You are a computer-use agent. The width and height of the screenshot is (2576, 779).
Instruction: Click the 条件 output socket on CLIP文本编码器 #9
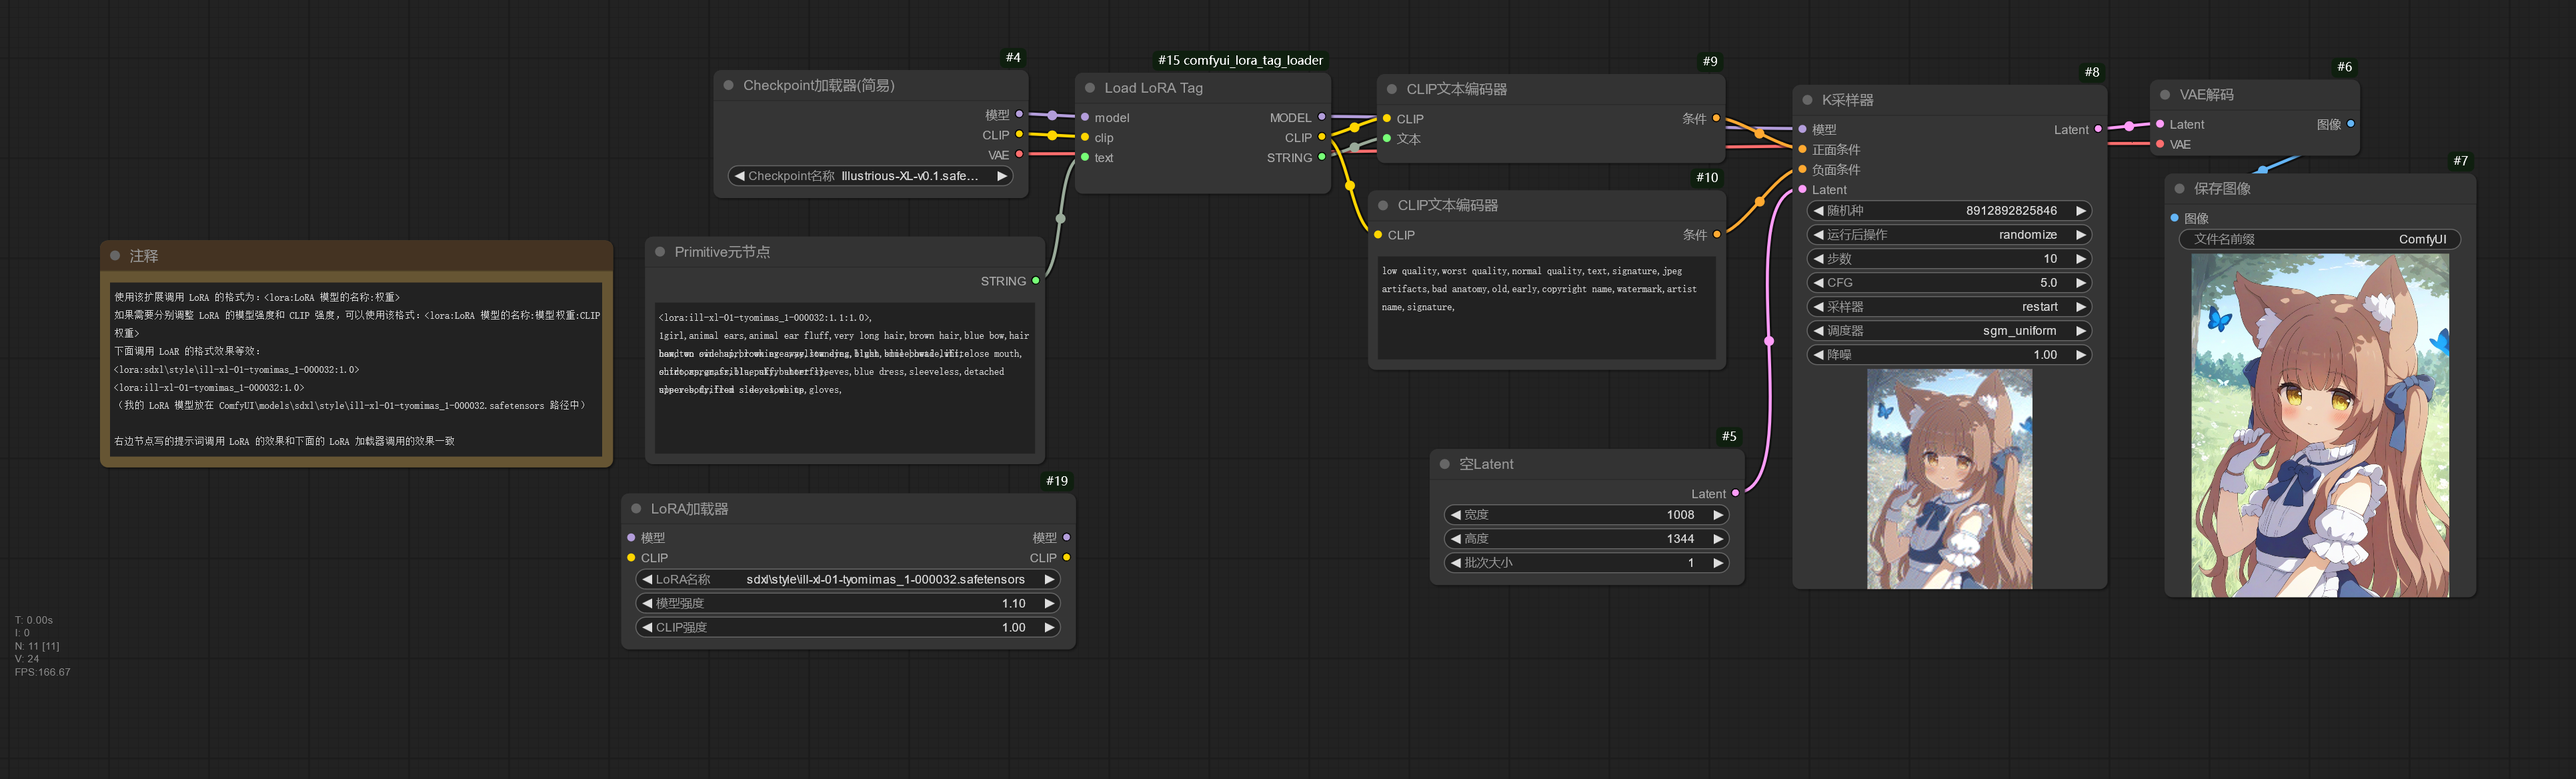1716,118
